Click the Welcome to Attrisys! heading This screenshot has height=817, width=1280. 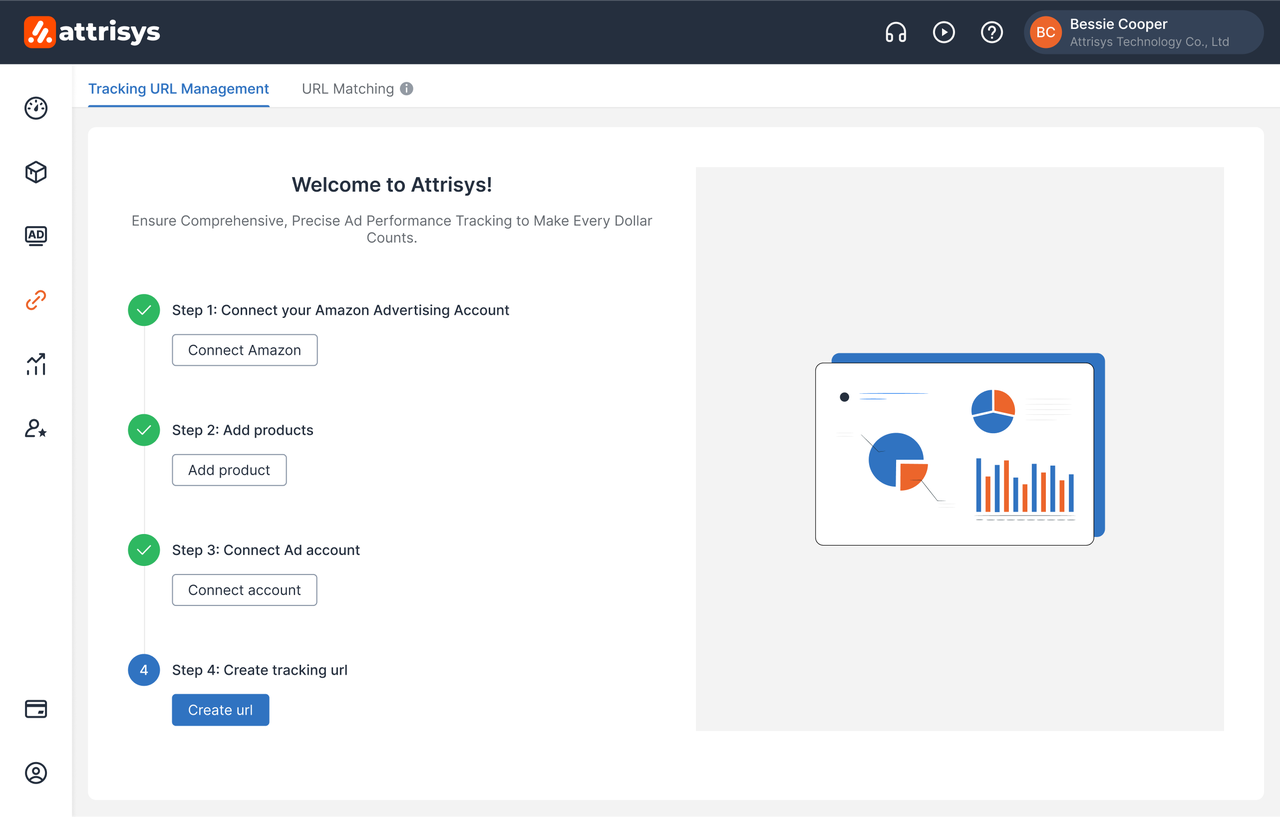tap(392, 184)
